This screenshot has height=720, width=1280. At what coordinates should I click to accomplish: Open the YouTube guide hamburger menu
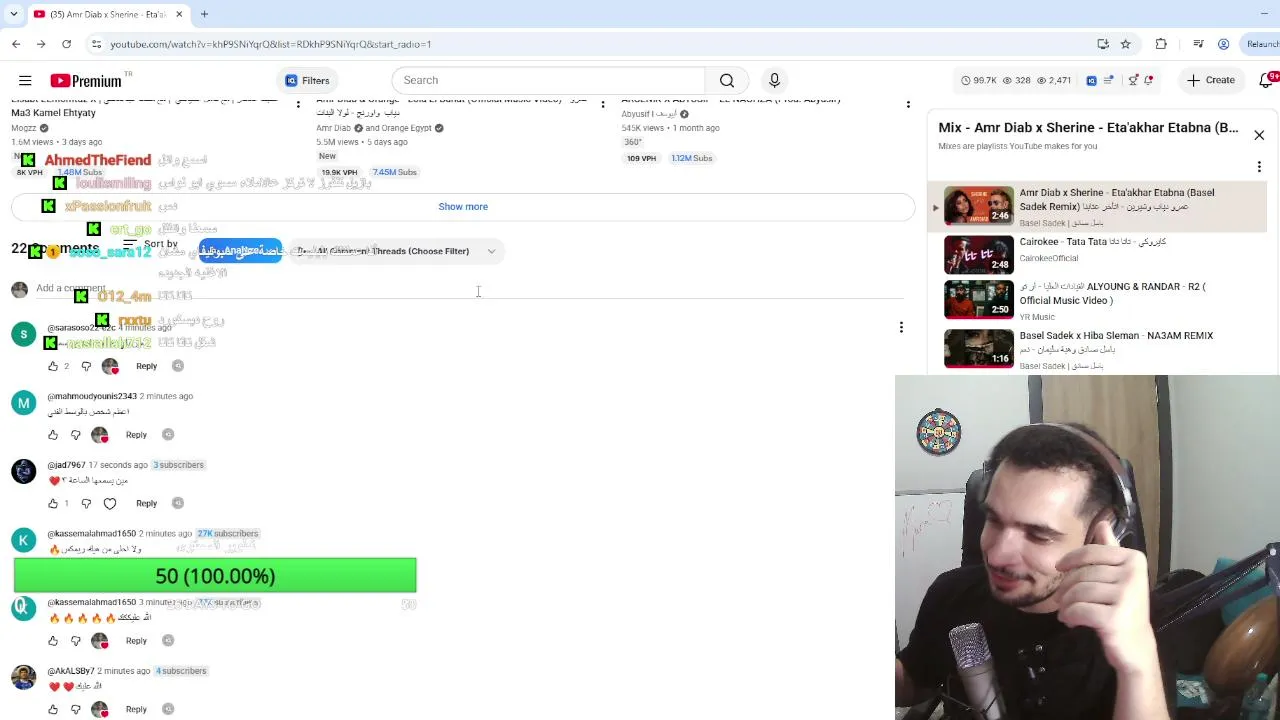pos(25,80)
